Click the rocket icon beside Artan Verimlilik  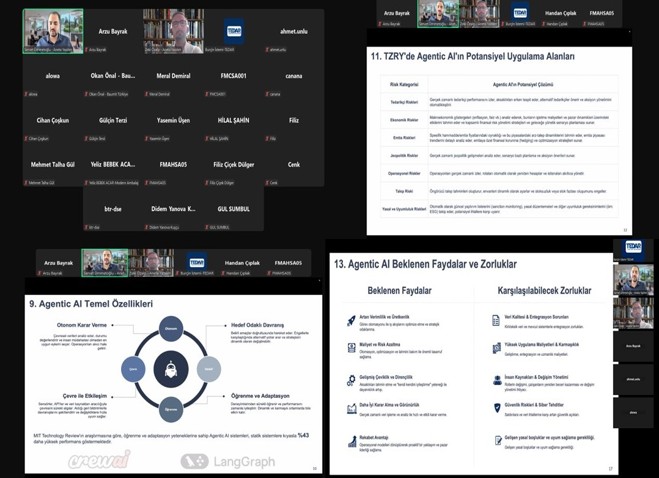[x=352, y=320]
